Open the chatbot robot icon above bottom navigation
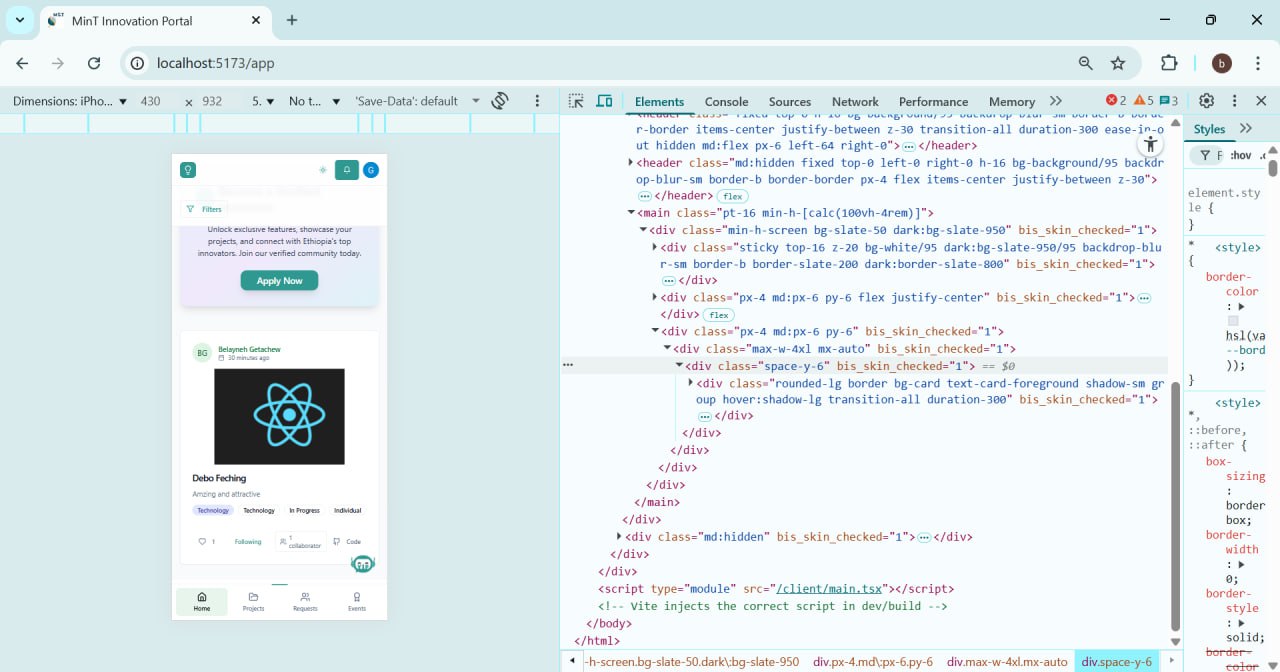Viewport: 1280px width, 672px height. [362, 563]
